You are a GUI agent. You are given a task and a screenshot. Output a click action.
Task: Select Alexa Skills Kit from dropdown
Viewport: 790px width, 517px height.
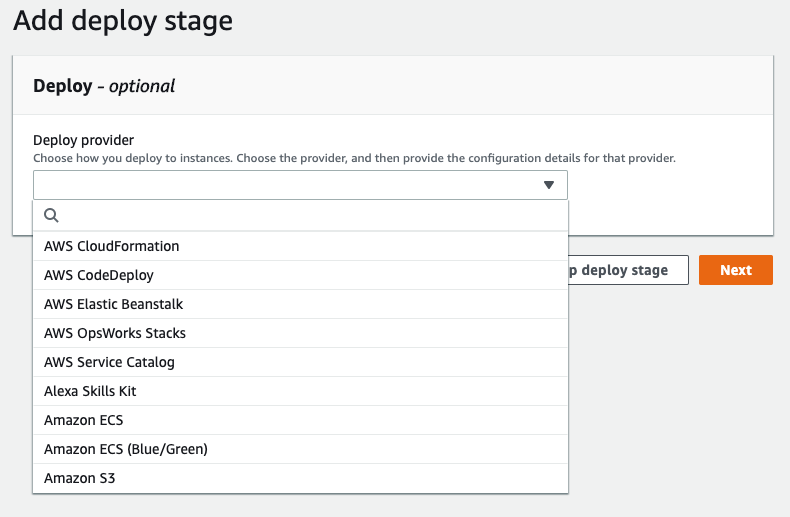click(x=90, y=391)
